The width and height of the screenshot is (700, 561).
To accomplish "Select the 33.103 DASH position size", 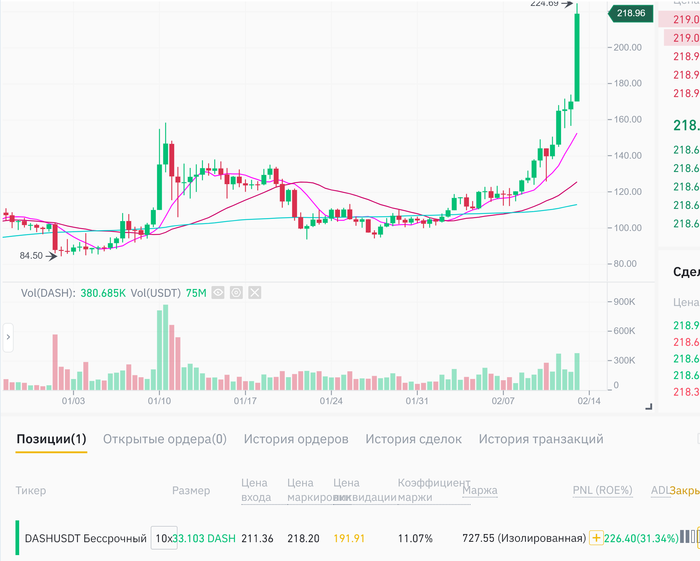I will click(204, 538).
